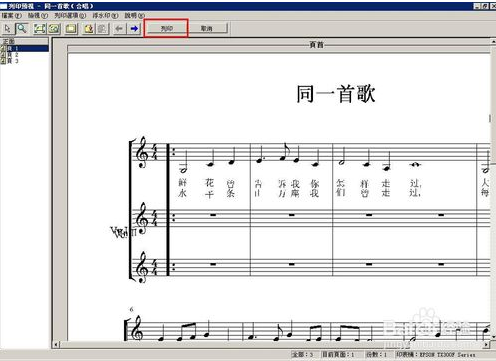
Task: Click the 列印 print button
Action: click(x=166, y=29)
